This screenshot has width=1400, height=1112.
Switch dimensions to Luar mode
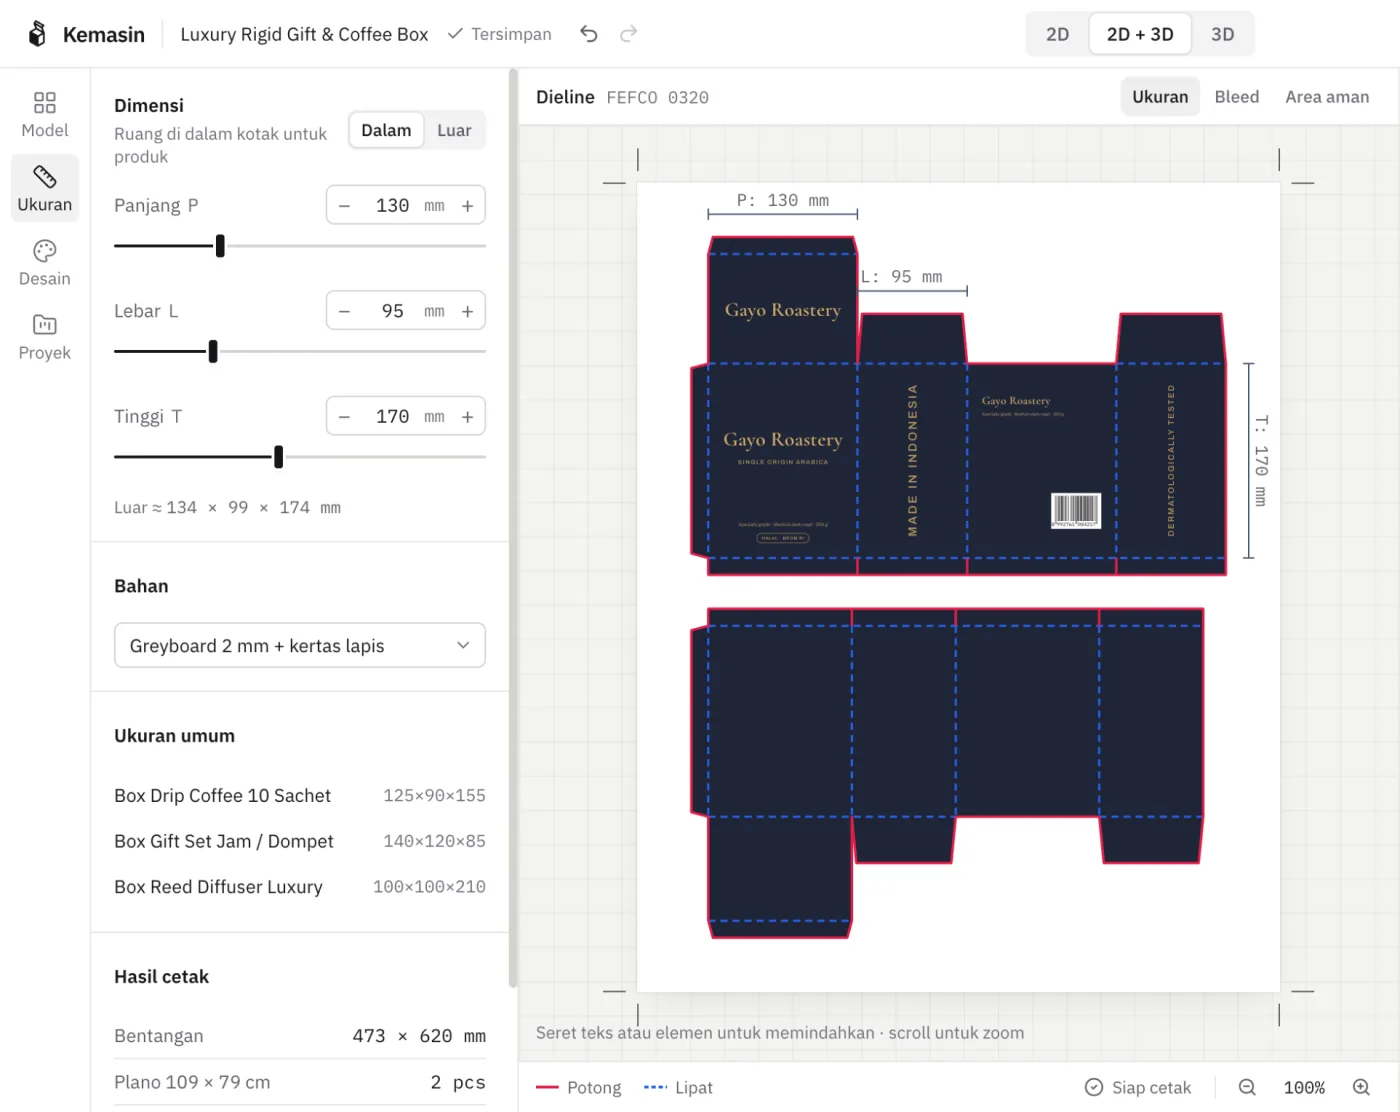click(x=454, y=130)
